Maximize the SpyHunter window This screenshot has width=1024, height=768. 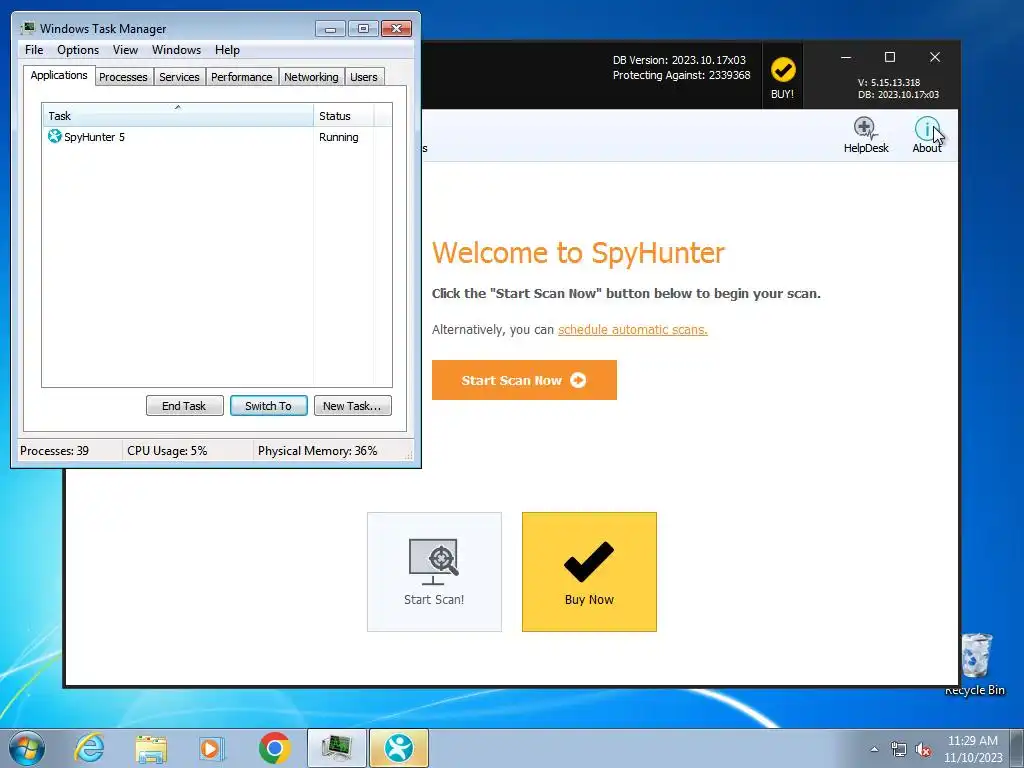(889, 57)
